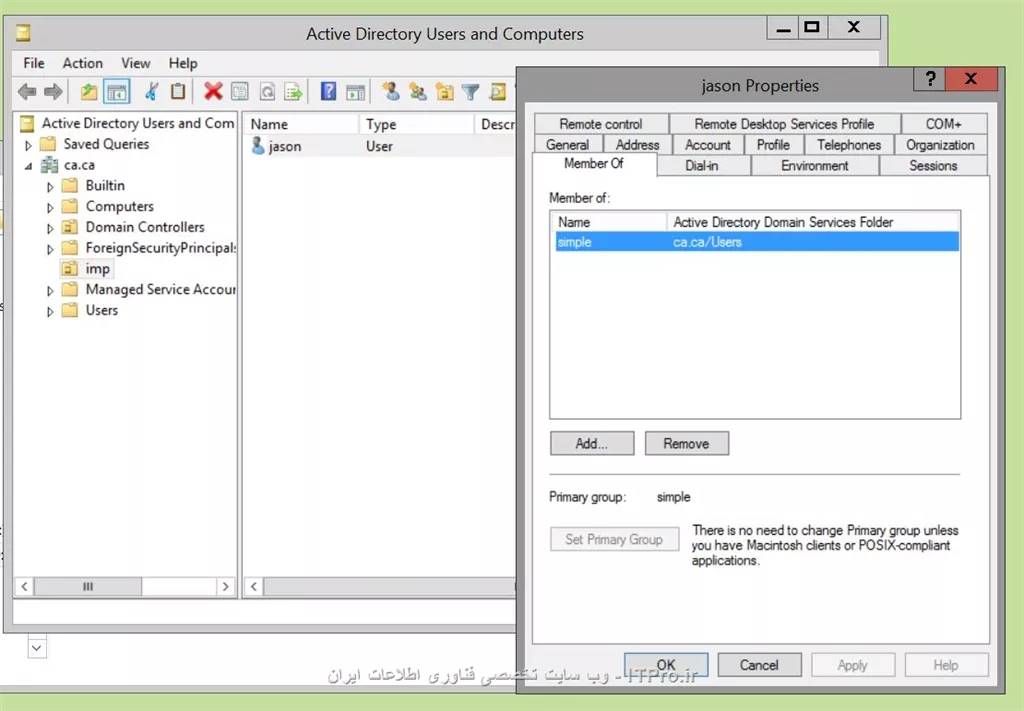Screen dimensions: 1024x711
Task: Click the small chevron dropdown below the console
Action: tap(37, 648)
